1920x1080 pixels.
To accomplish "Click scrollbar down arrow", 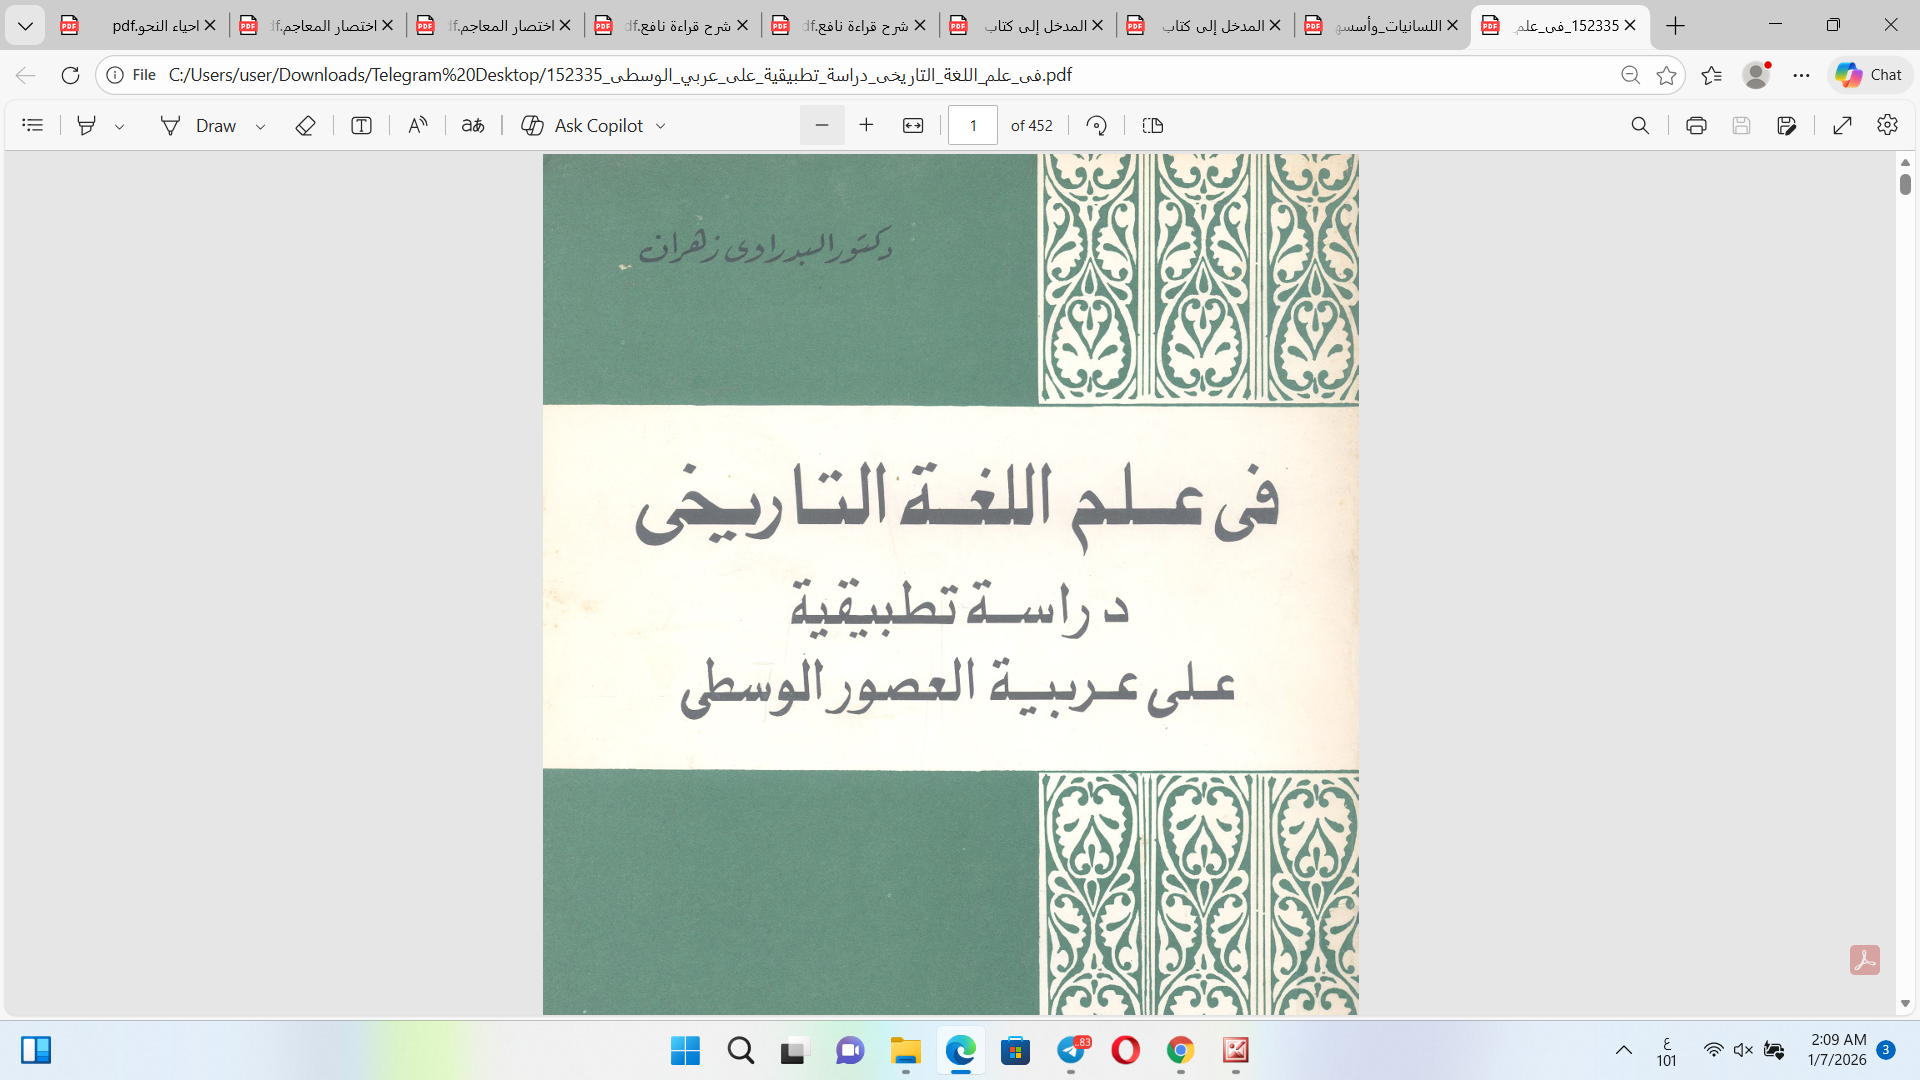I will [1905, 1003].
